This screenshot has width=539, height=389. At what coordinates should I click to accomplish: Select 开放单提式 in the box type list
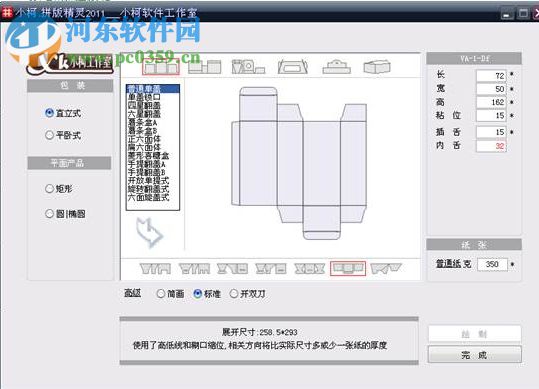tap(153, 180)
